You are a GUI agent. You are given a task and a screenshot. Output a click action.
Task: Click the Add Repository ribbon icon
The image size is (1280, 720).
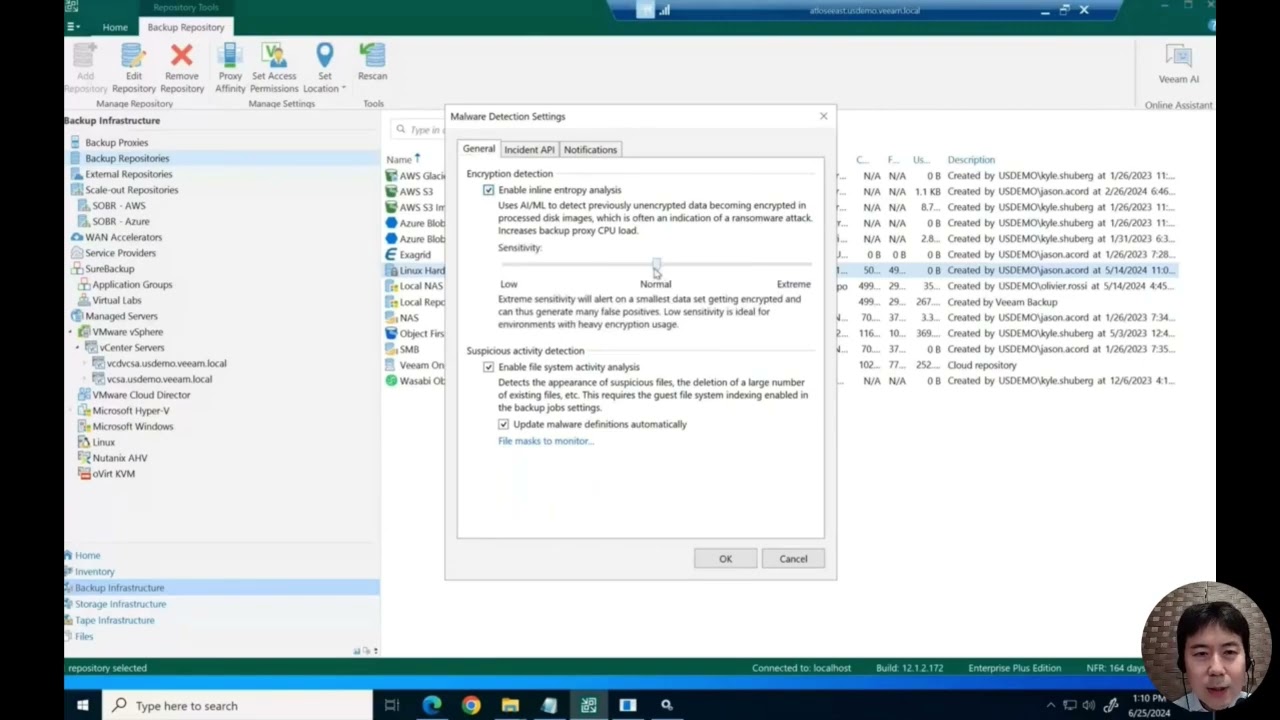point(85,55)
